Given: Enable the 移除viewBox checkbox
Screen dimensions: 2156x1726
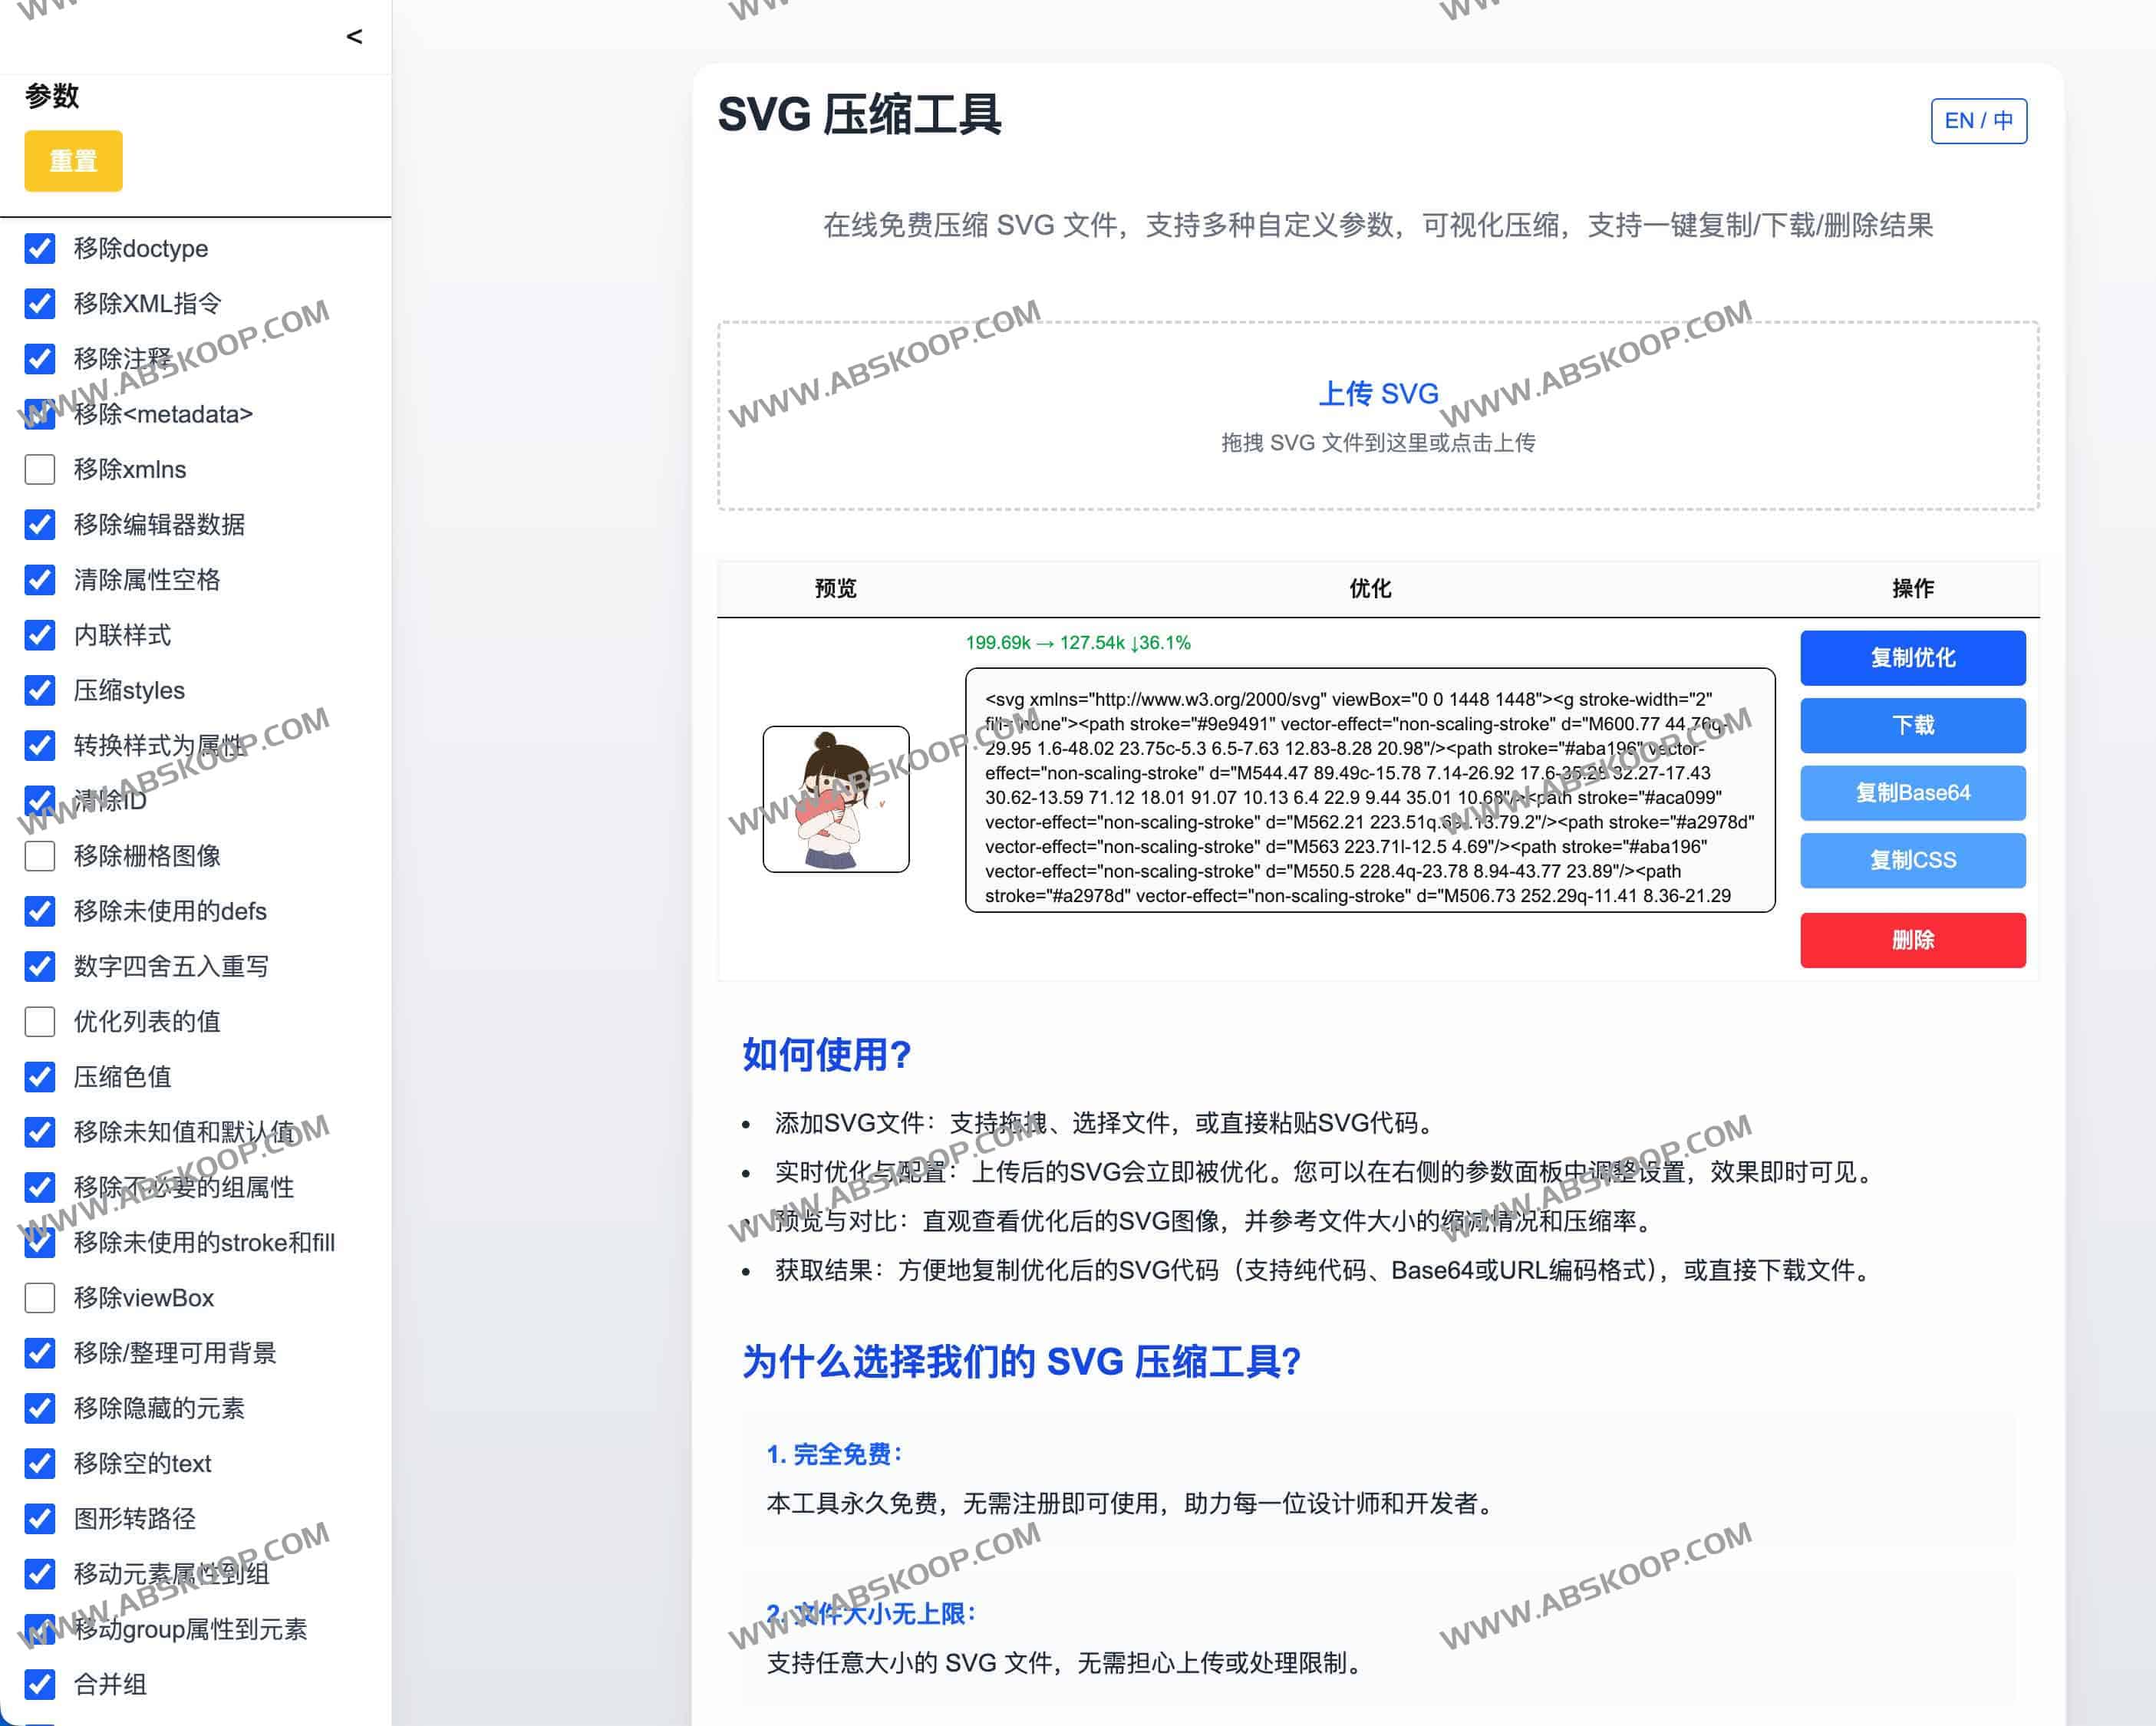Looking at the screenshot, I should coord(40,1297).
